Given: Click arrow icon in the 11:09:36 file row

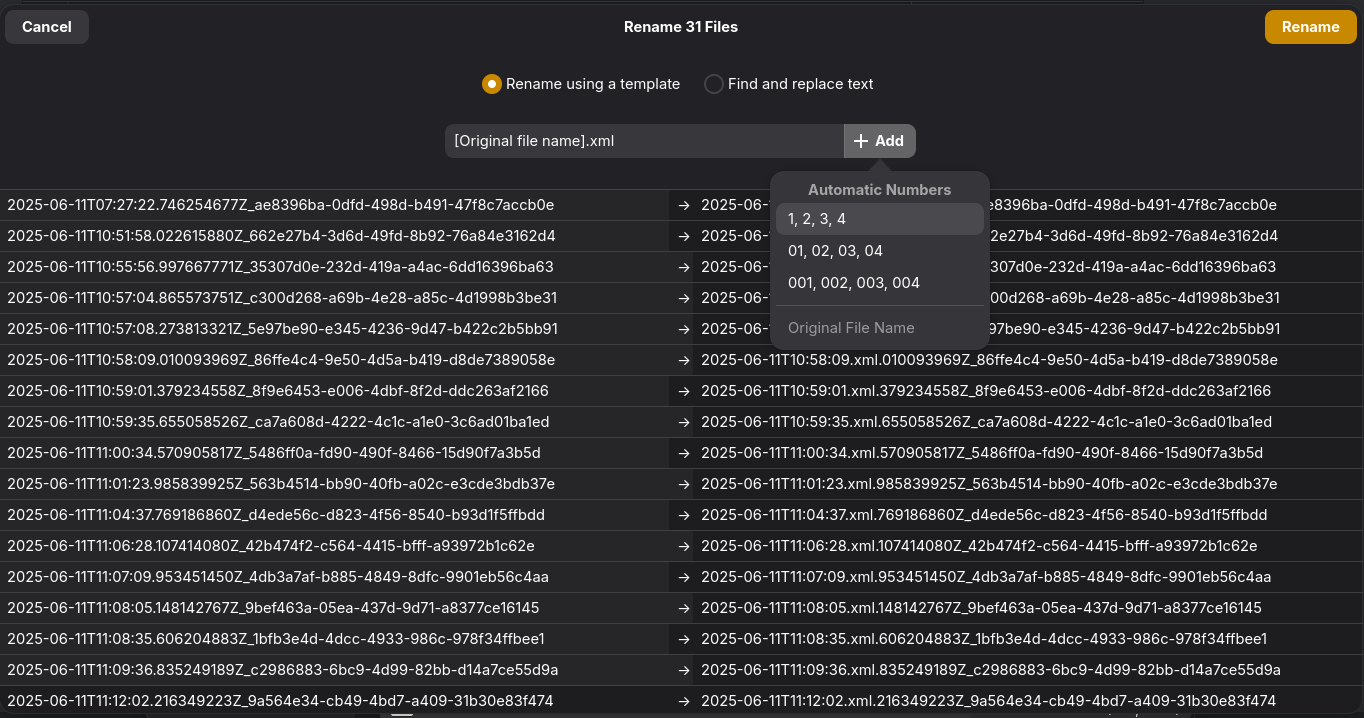Looking at the screenshot, I should (684, 670).
